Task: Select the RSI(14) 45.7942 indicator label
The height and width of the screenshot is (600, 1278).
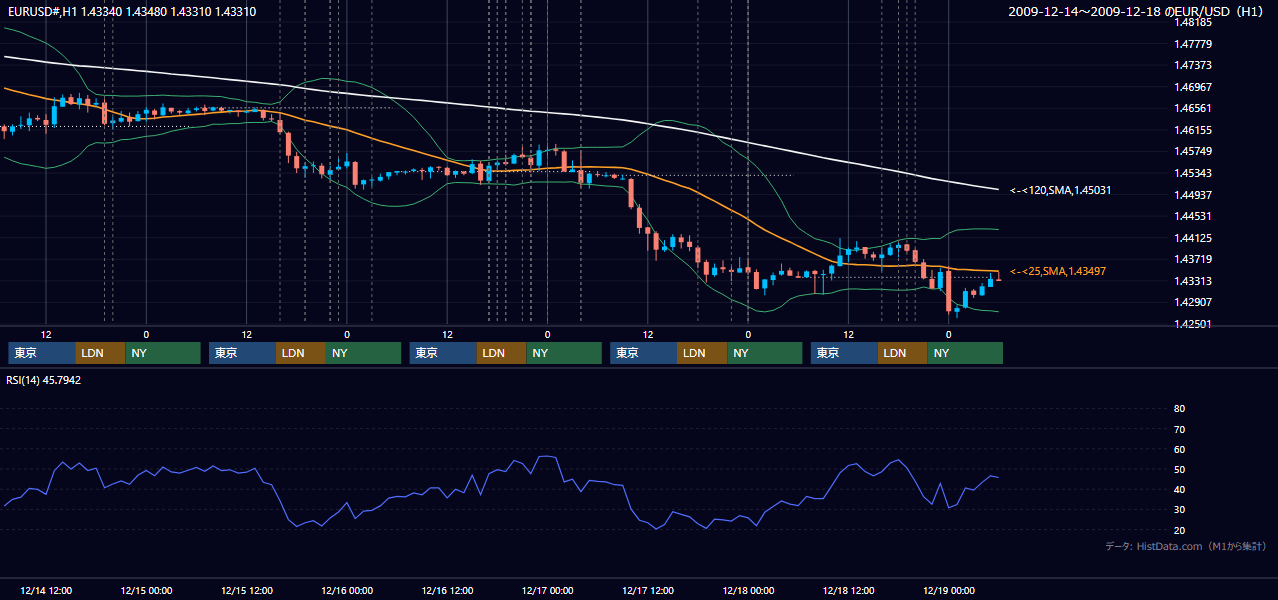Action: [44, 380]
